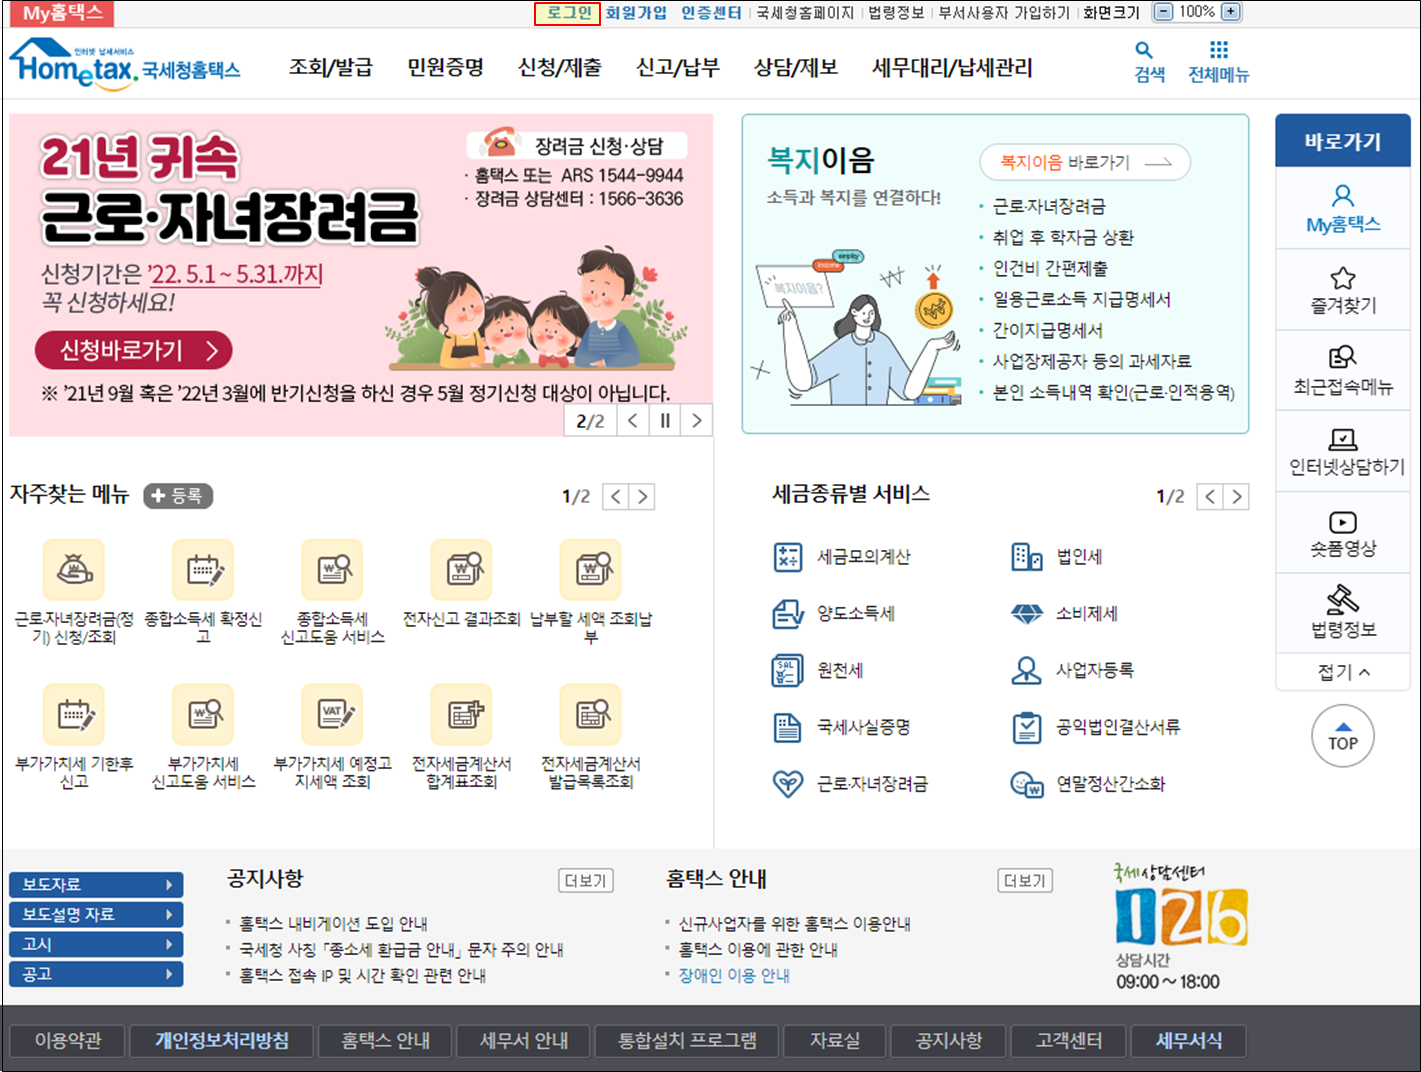Screen dimensions: 1421x1072
Task: Click the 납부할 세액 조회납부 icon
Action: tap(591, 570)
